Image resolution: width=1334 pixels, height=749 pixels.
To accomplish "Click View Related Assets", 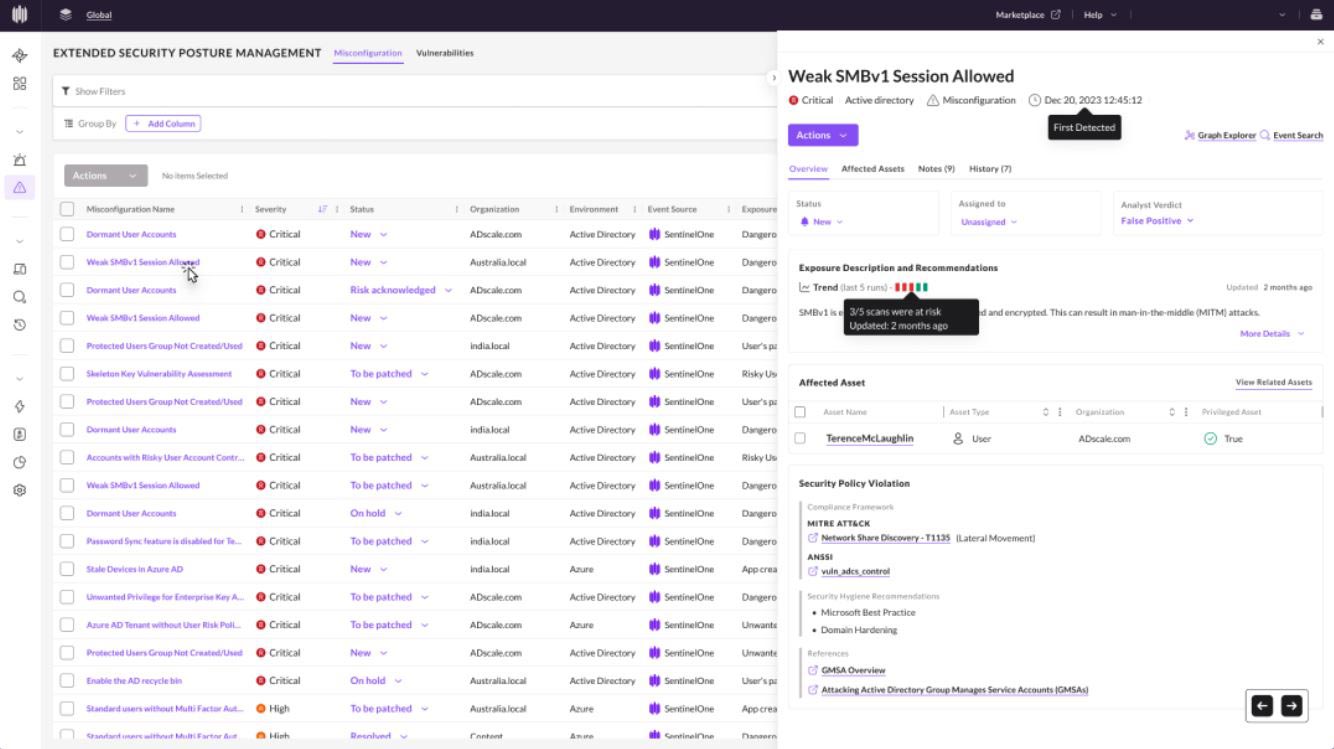I will click(1274, 382).
